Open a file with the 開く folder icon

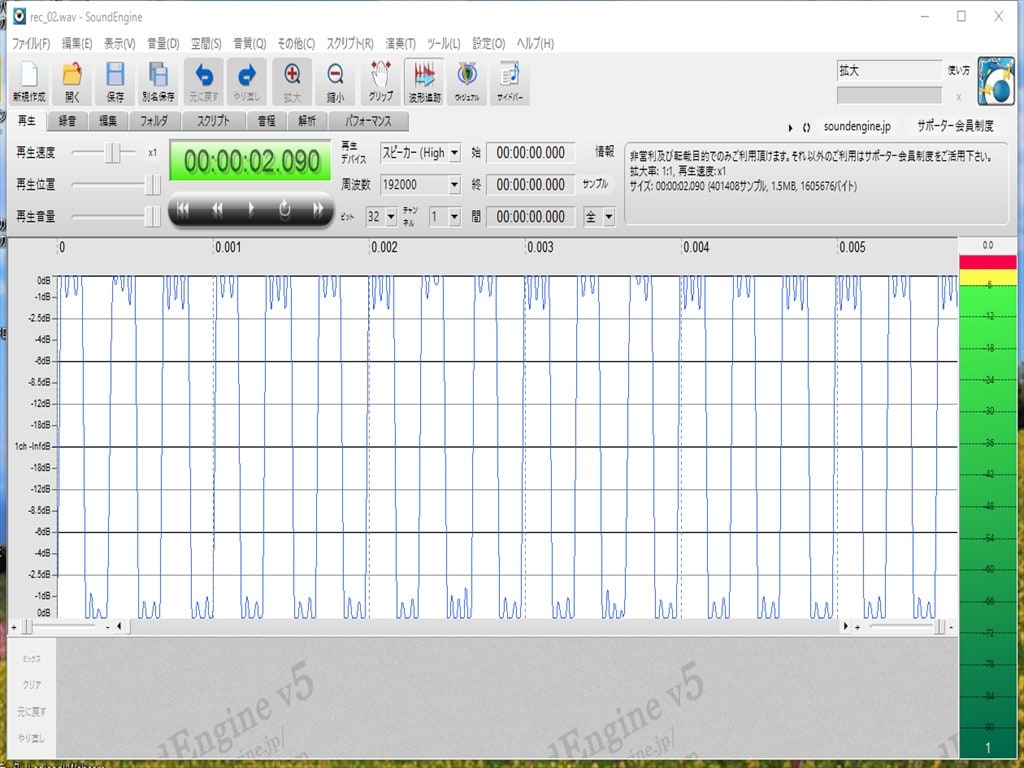pos(71,80)
